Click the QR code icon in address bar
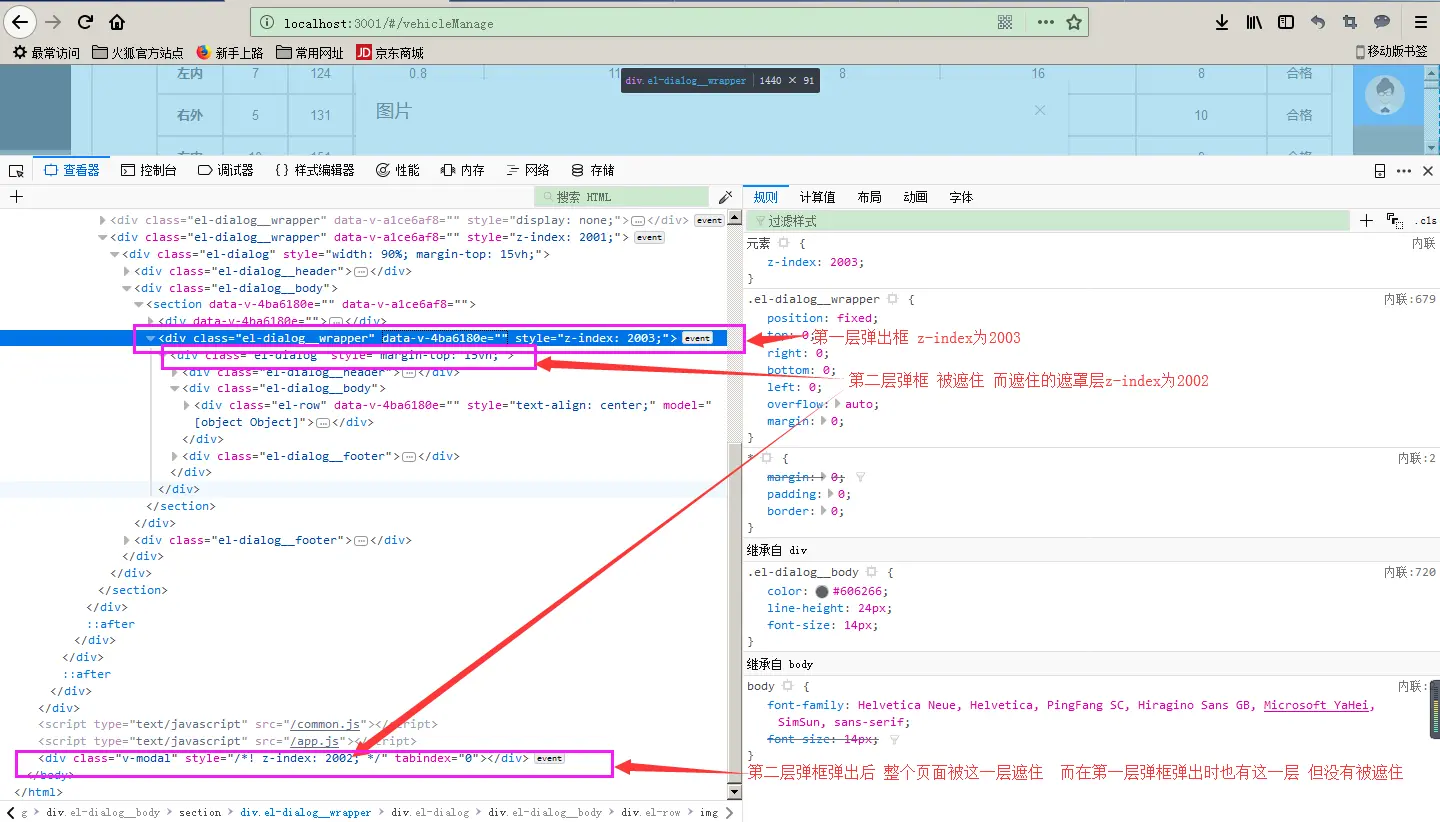 pos(1005,22)
